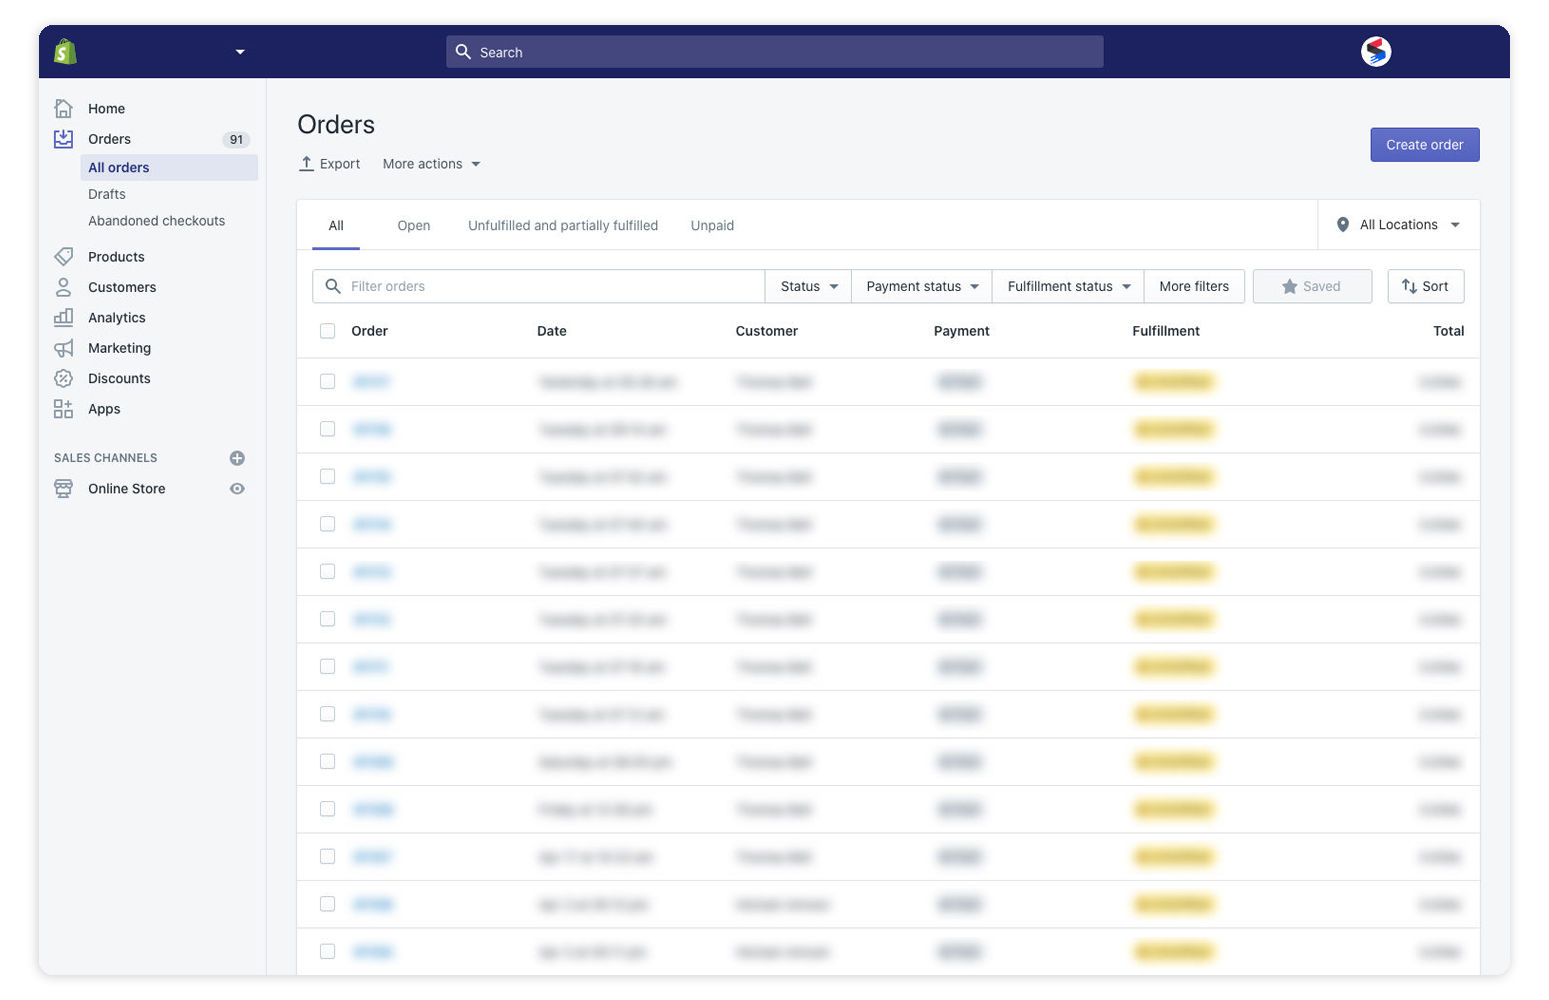Viewport: 1549px width, 1000px height.
Task: Open the Home icon in the sidebar
Action: (x=63, y=108)
